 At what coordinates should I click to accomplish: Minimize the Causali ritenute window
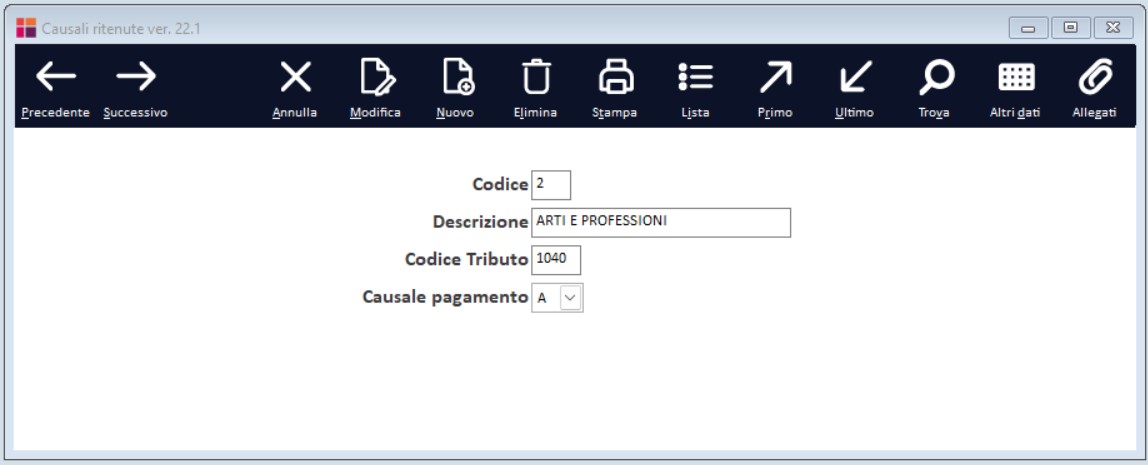coord(1028,28)
